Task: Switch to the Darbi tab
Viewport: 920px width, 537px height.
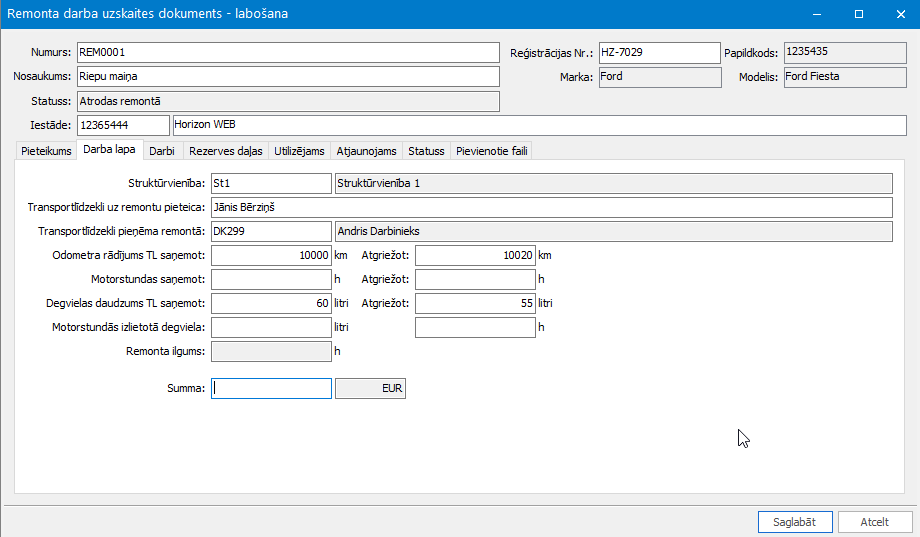Action: pyautogui.click(x=162, y=151)
